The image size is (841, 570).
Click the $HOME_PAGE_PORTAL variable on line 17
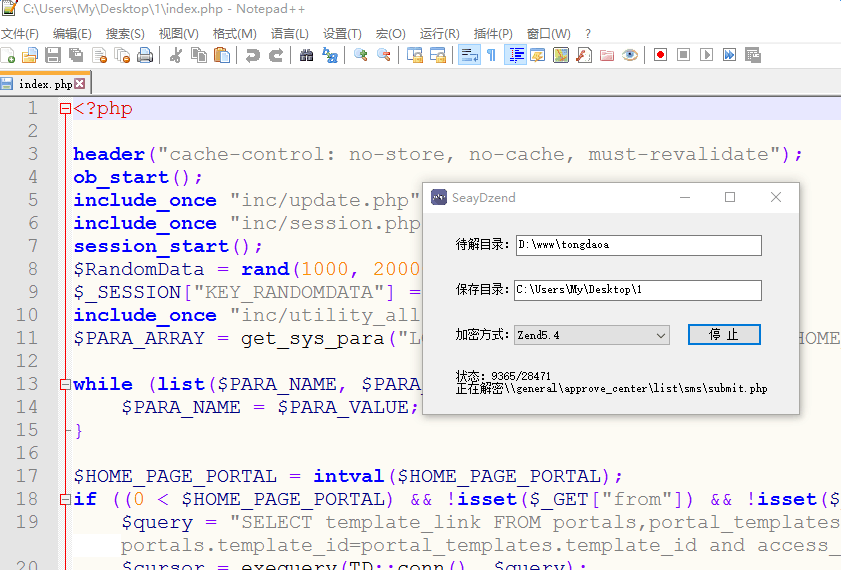pyautogui.click(x=175, y=476)
